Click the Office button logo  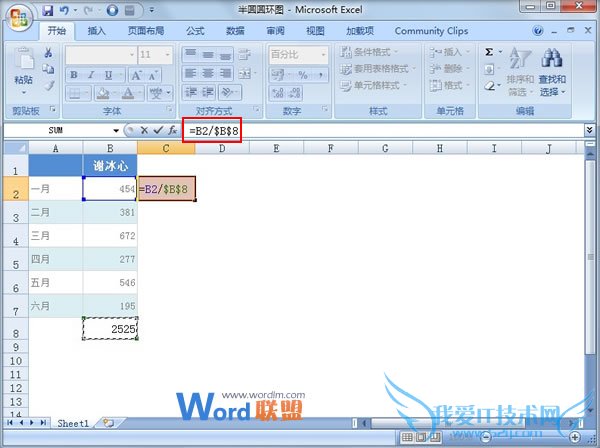19,18
